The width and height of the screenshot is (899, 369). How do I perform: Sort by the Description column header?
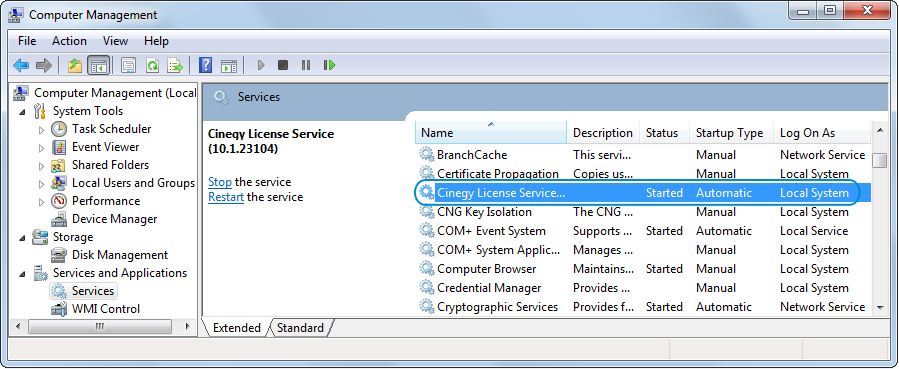pos(603,132)
